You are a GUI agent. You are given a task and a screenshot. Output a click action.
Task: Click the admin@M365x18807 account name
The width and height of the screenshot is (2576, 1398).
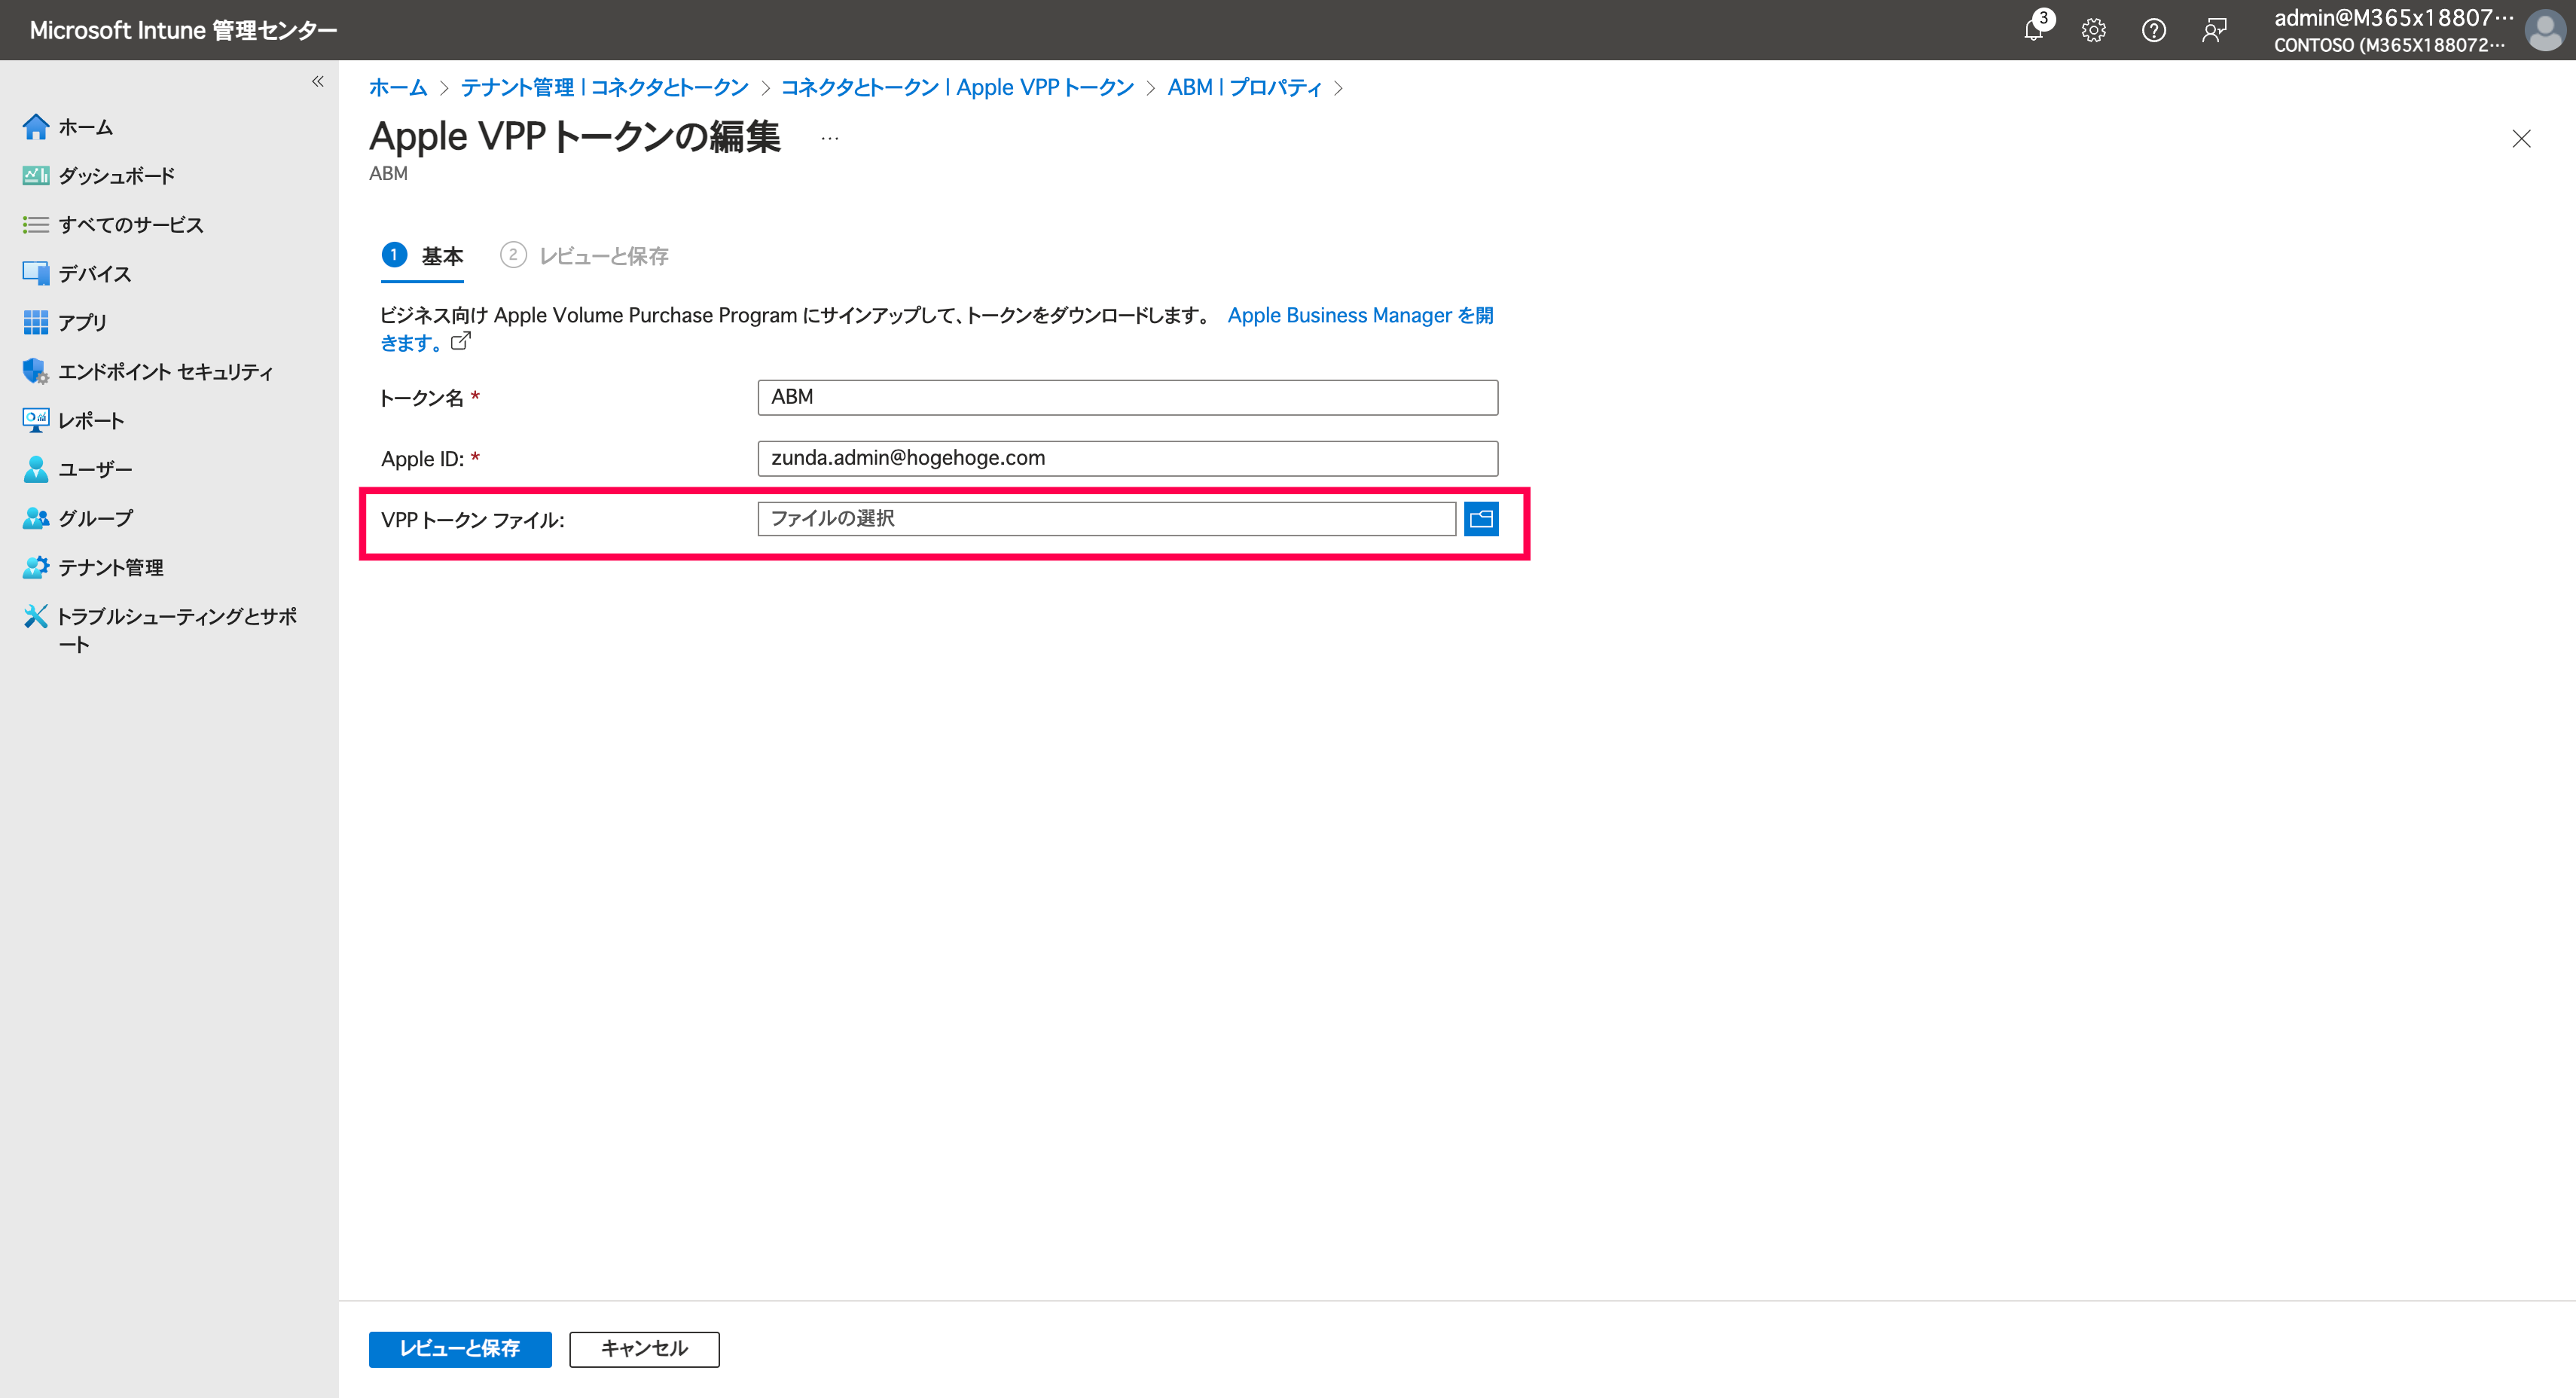(2392, 18)
